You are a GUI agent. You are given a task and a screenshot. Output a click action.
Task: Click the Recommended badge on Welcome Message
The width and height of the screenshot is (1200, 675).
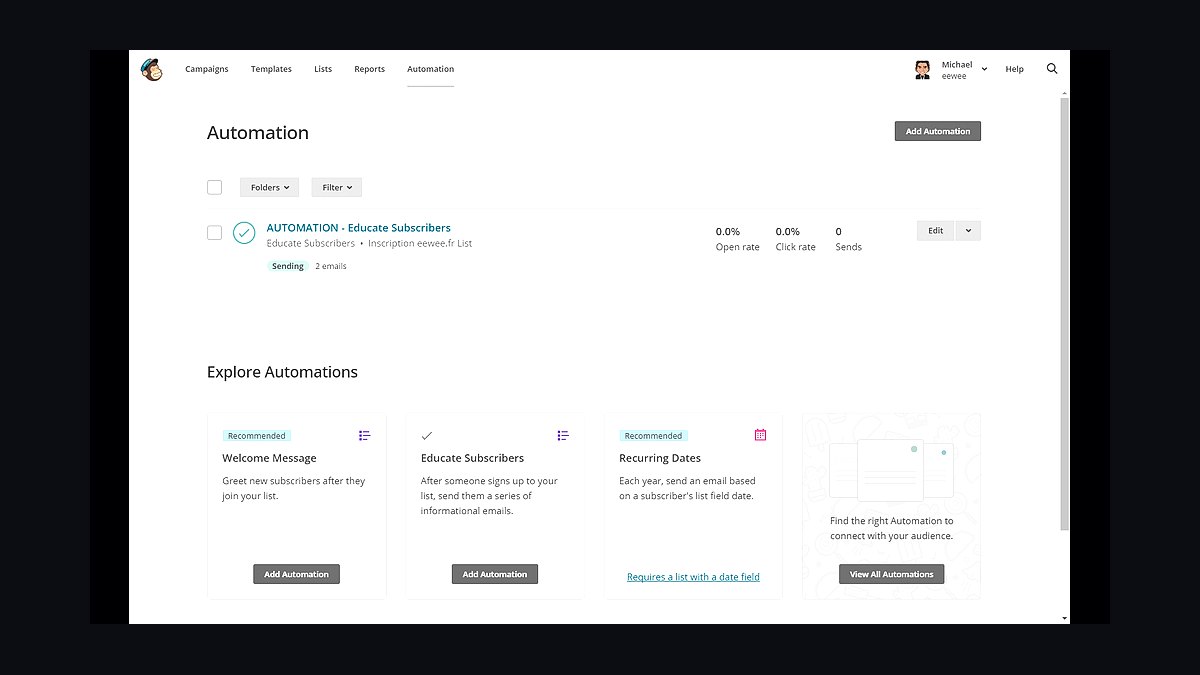click(x=256, y=436)
